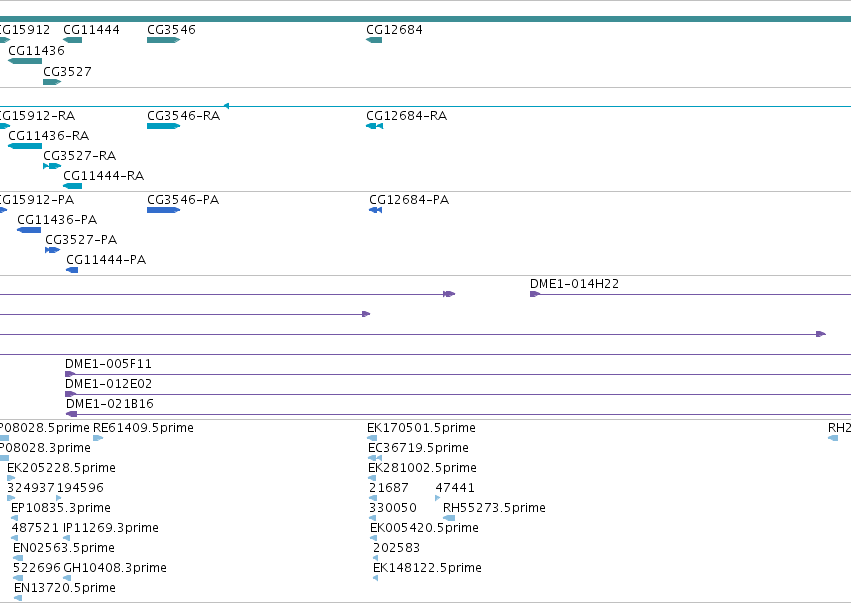Screen dimensions: 851x603
Task: Click the CG11436-RA transcript glyph
Action: coord(25,146)
